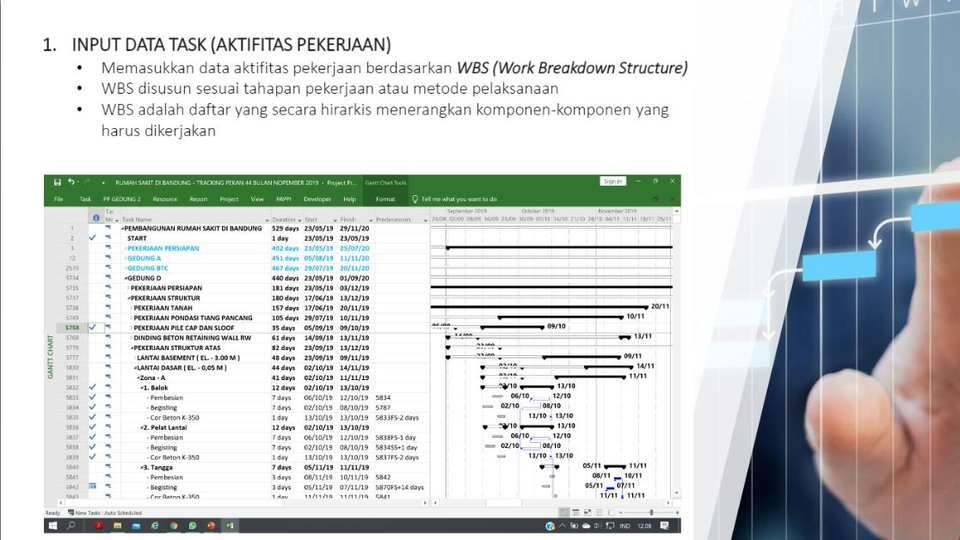Screen dimensions: 960x540
Task: Collapse the 2. Pelat Lantai summary task
Action: (x=141, y=427)
